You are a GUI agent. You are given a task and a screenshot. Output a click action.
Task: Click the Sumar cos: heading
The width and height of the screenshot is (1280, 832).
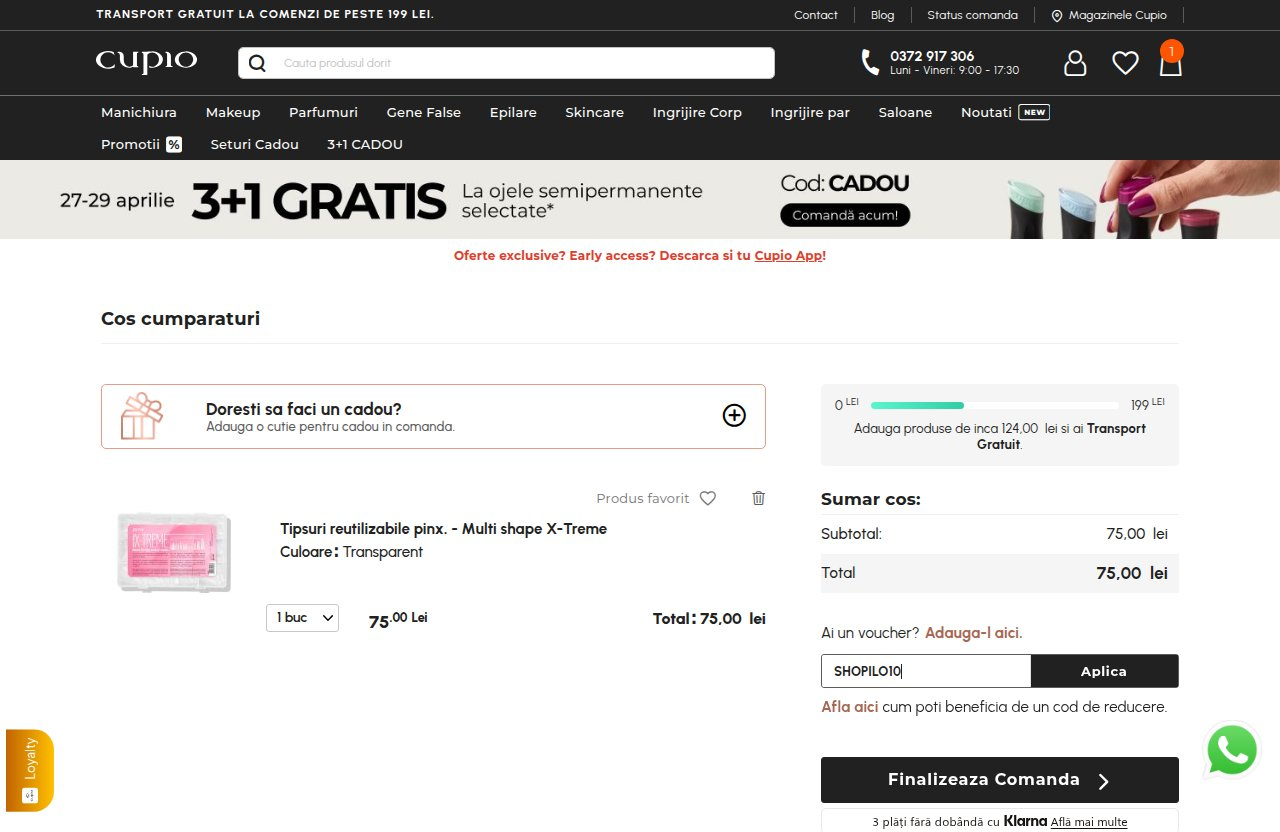[x=871, y=499]
